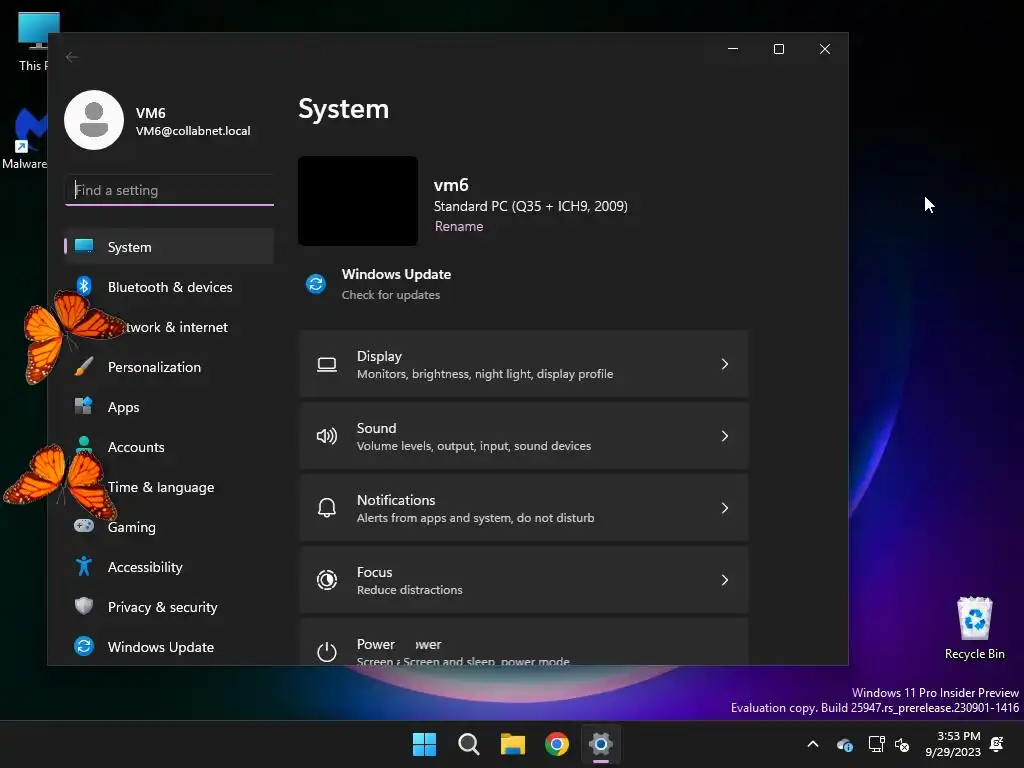Click the Rename link under vm6
Viewport: 1024px width, 768px height.
click(x=459, y=226)
